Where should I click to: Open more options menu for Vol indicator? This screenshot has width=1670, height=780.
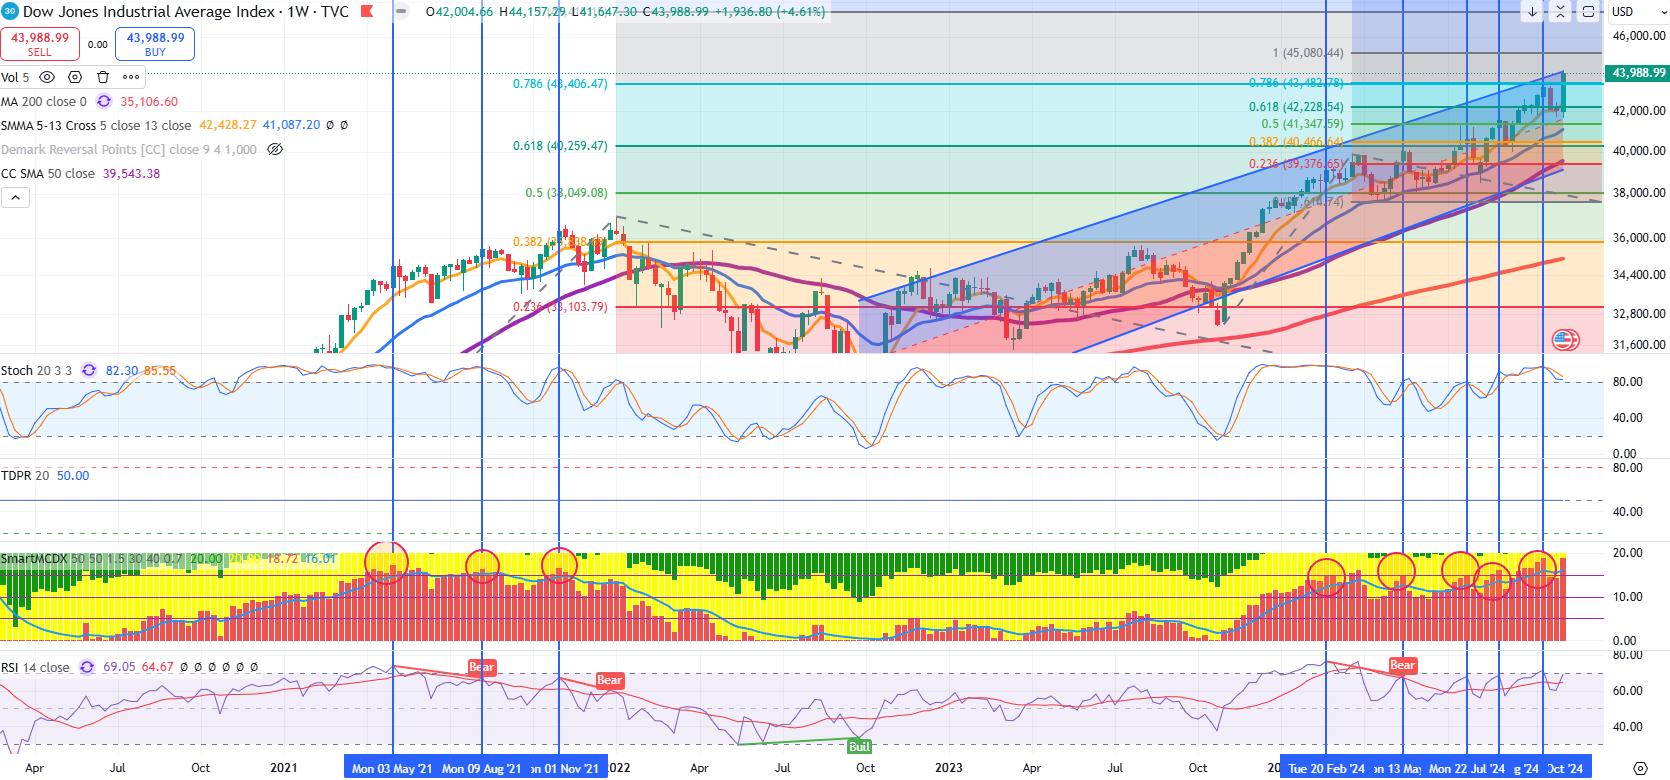[131, 77]
